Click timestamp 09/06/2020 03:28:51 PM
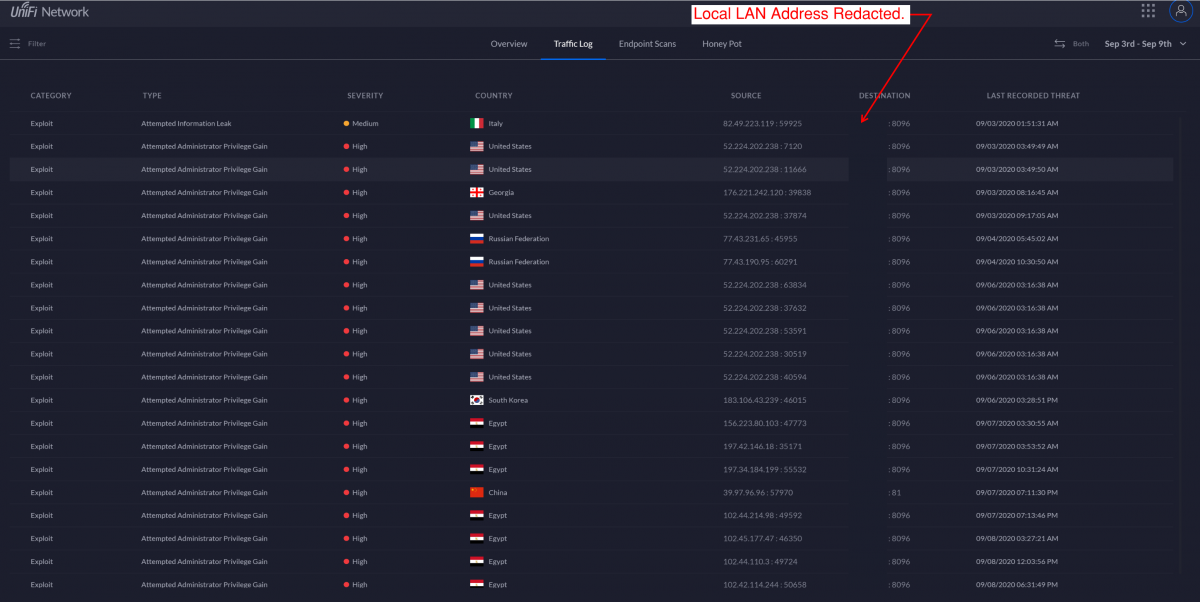This screenshot has width=1200, height=602. coord(1017,400)
